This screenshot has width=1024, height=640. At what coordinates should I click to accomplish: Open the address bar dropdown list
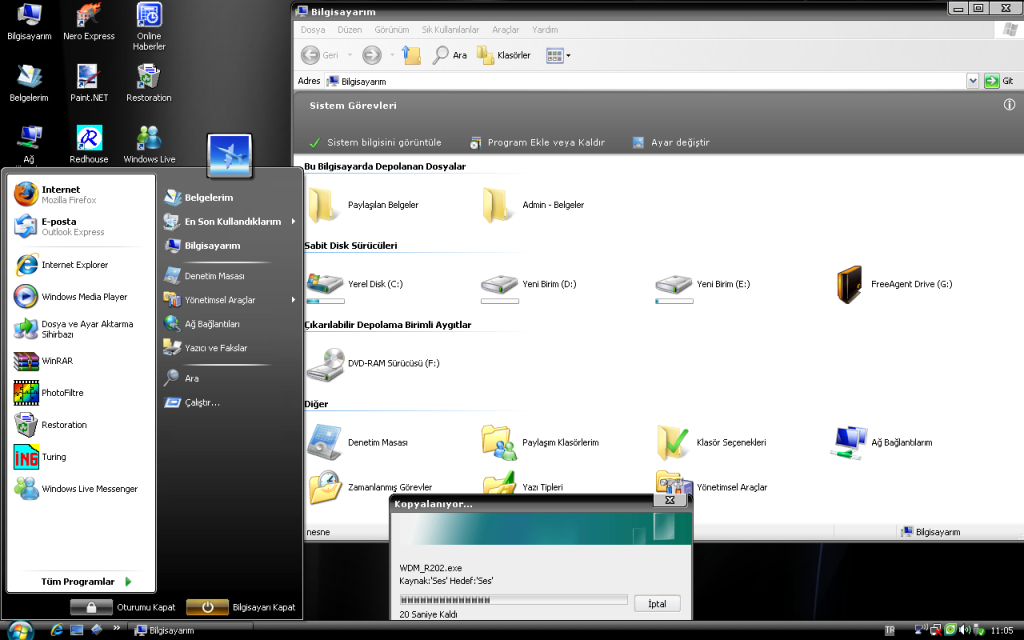pyautogui.click(x=974, y=81)
